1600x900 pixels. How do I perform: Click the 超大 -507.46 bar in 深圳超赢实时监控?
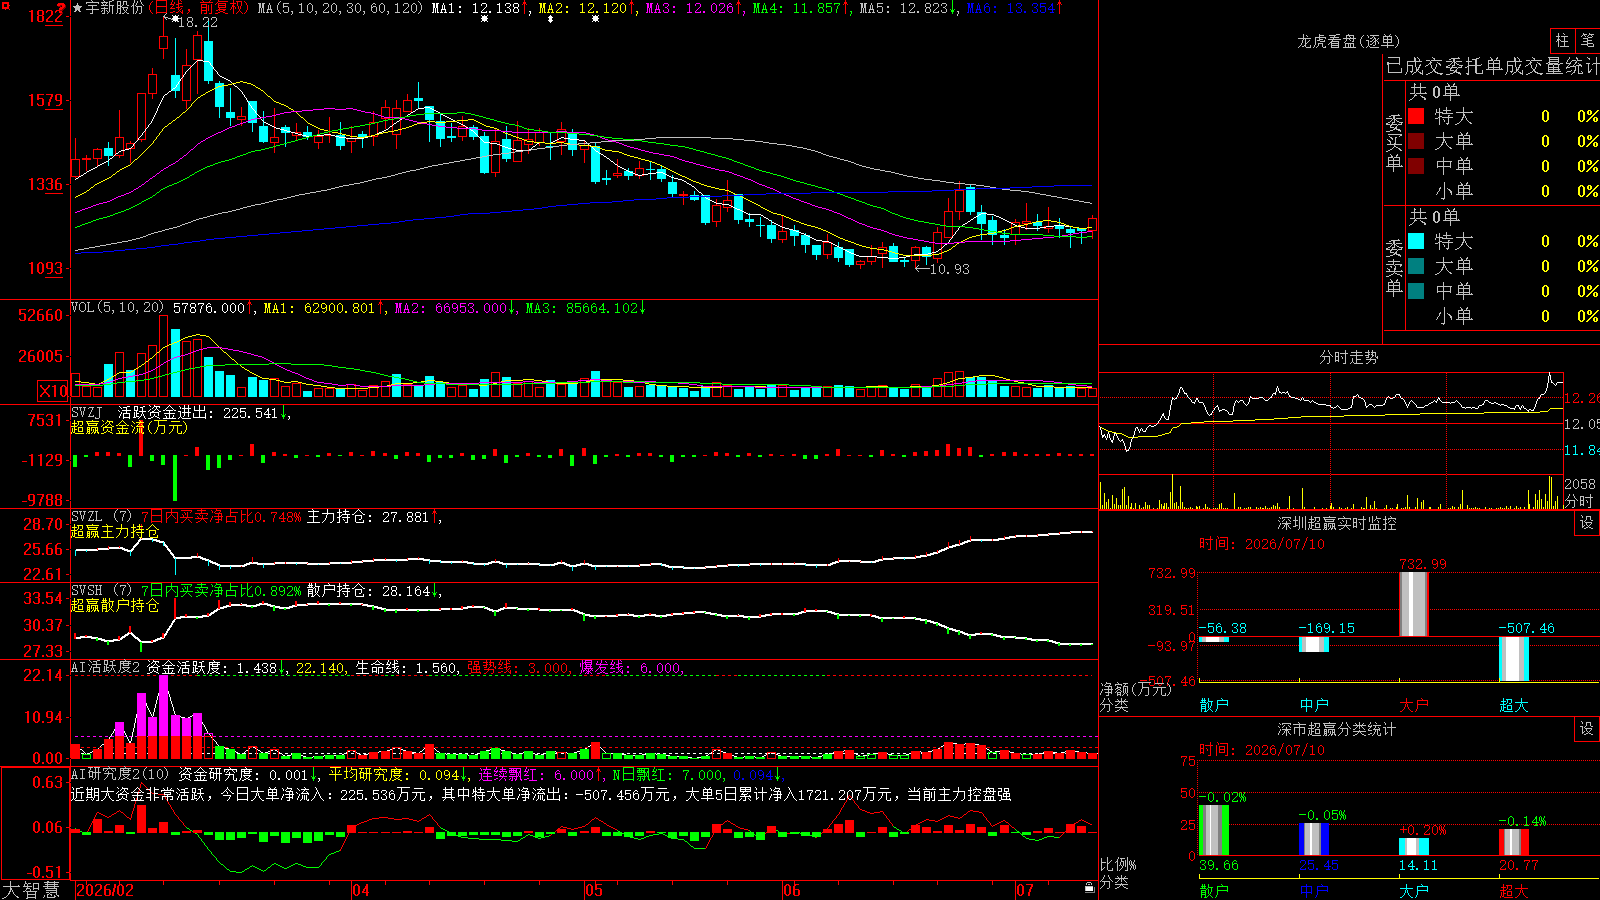(1514, 659)
